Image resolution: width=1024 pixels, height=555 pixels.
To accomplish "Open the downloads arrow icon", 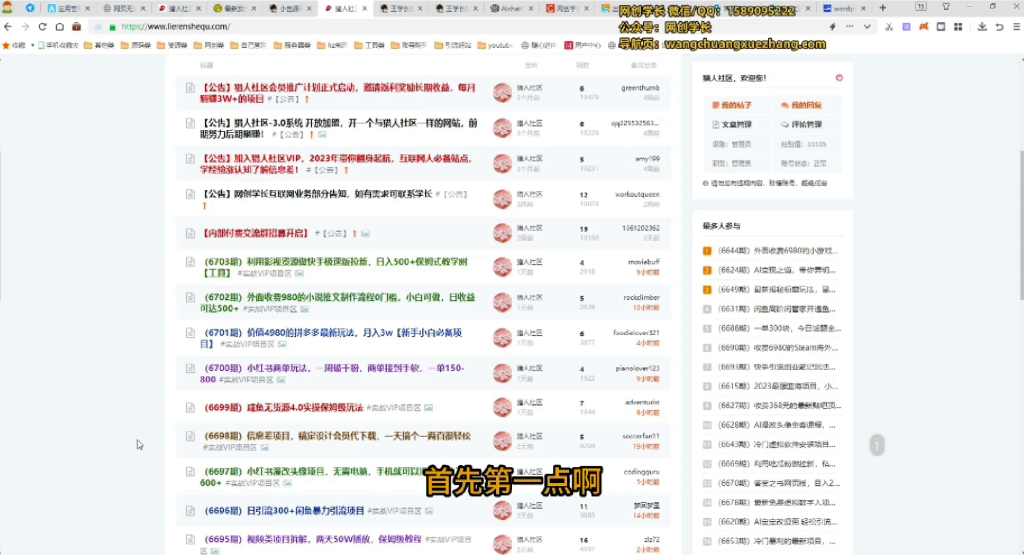I will [982, 27].
